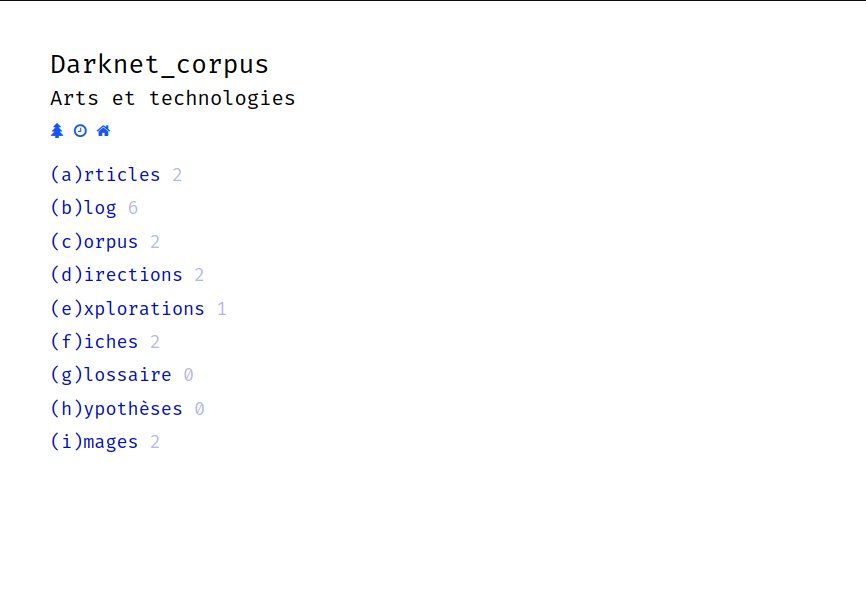The height and width of the screenshot is (594, 866).
Task: Open the (h)ypothèses section
Action: 117,409
